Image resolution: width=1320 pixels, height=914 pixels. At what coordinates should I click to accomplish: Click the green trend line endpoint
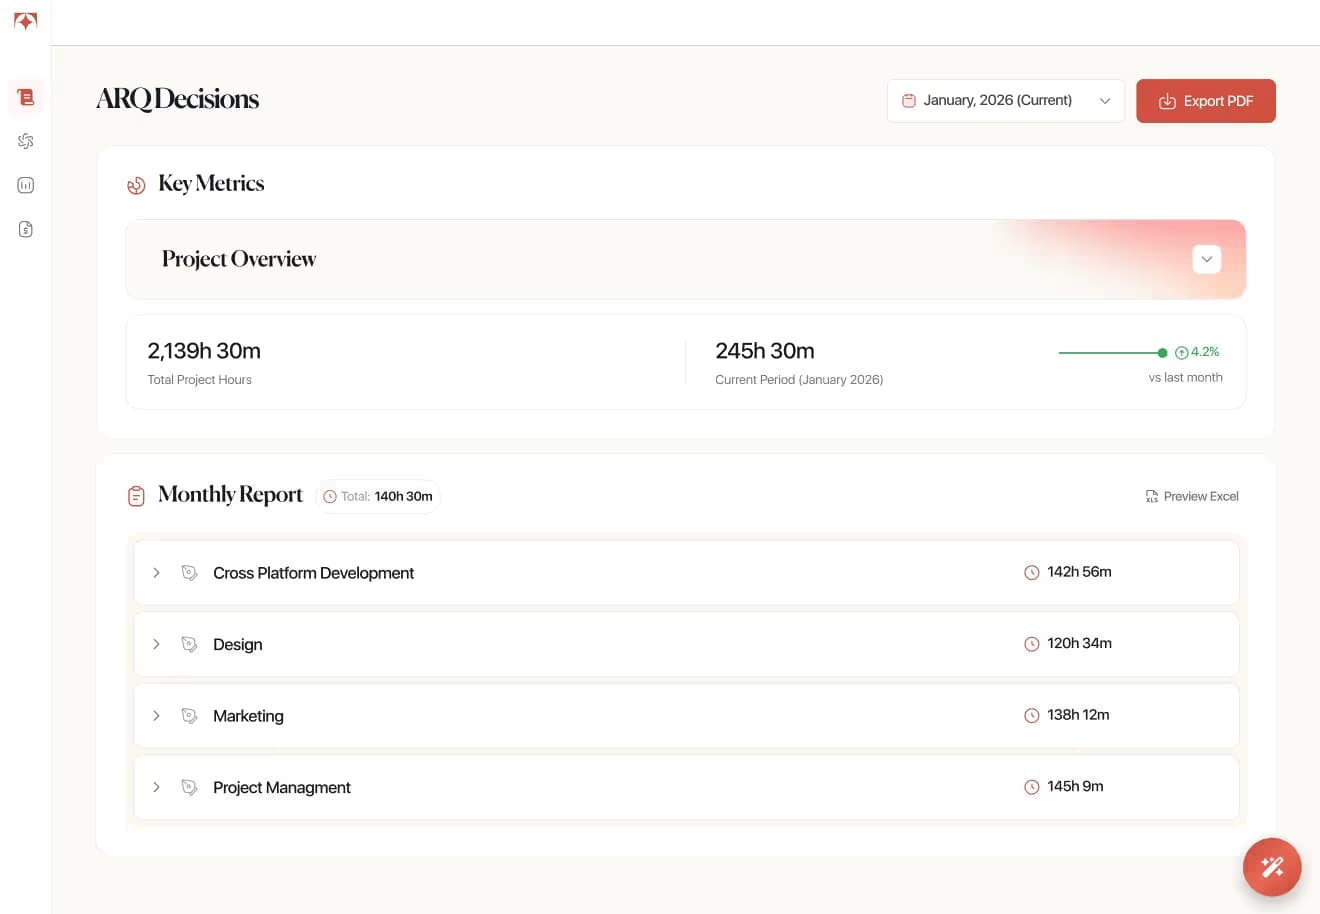click(1162, 352)
